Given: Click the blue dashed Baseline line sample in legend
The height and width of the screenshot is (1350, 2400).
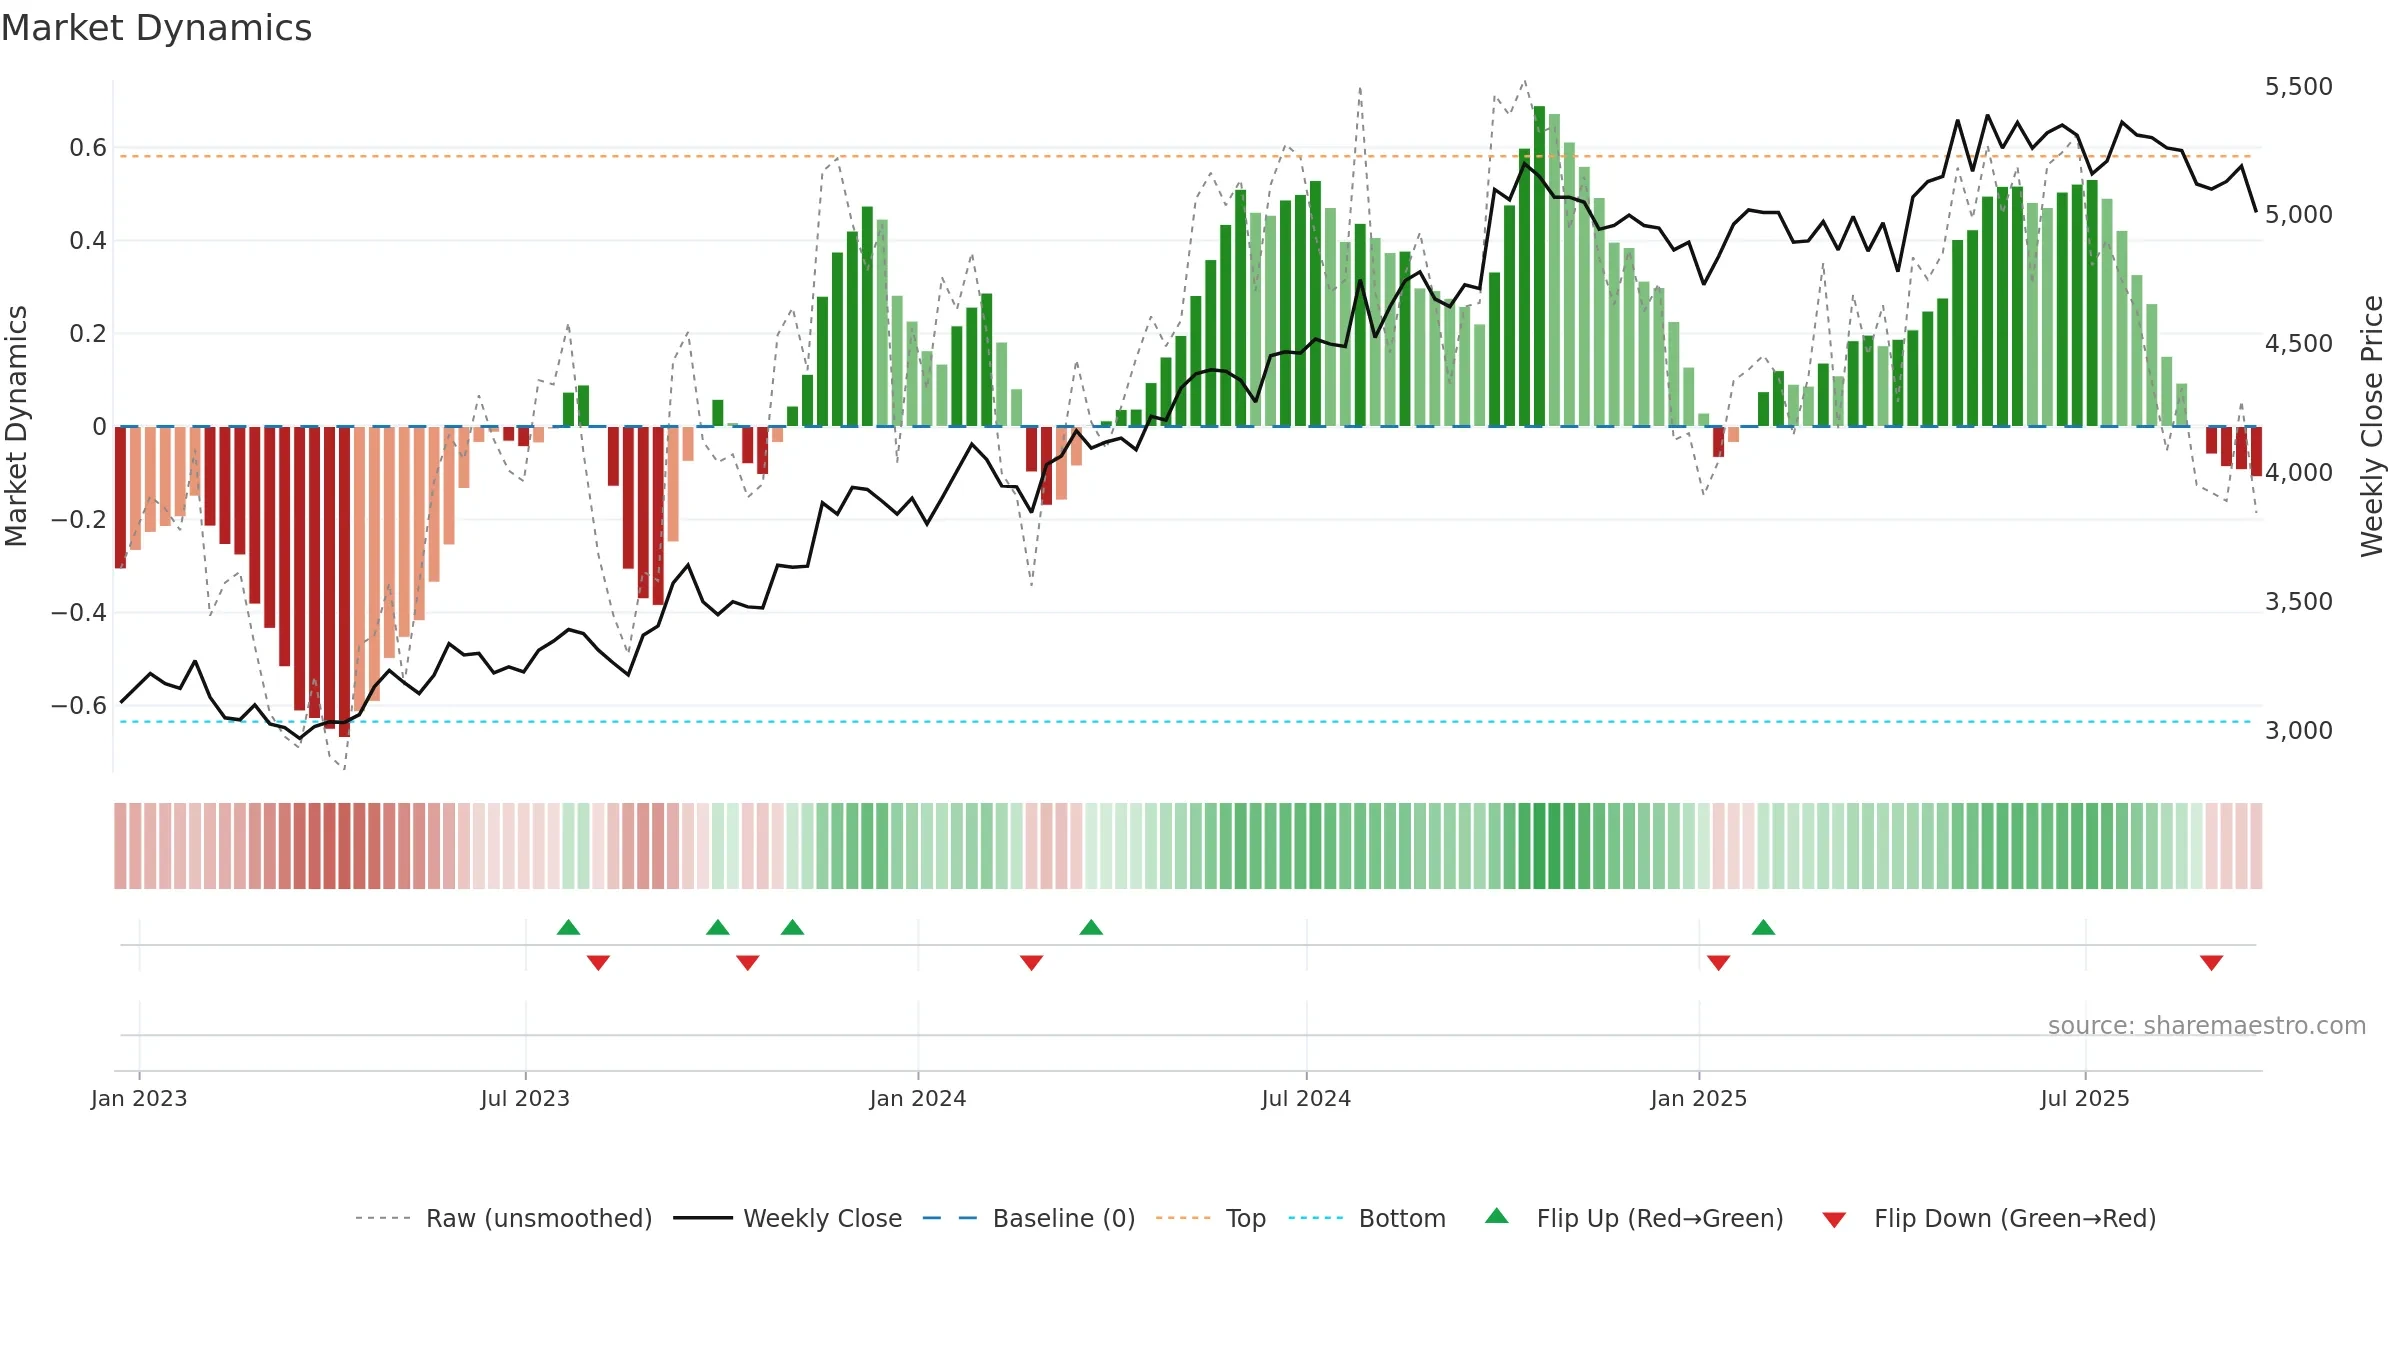Looking at the screenshot, I should point(950,1218).
